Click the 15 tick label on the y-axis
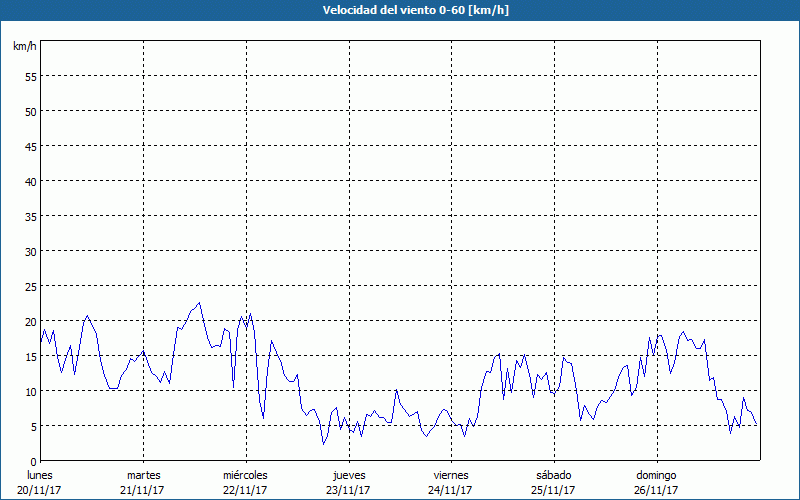This screenshot has width=800, height=500. point(30,356)
